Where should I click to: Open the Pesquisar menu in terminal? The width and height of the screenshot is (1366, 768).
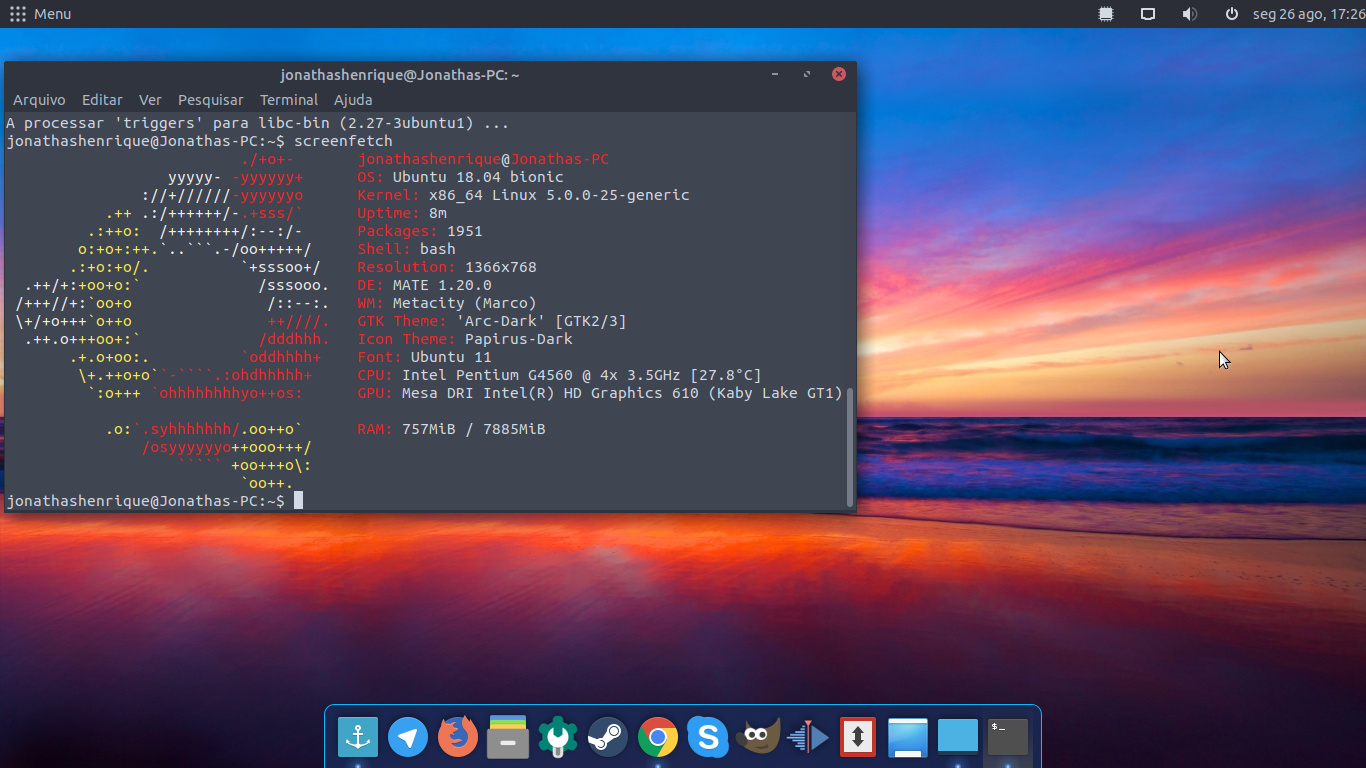point(210,100)
